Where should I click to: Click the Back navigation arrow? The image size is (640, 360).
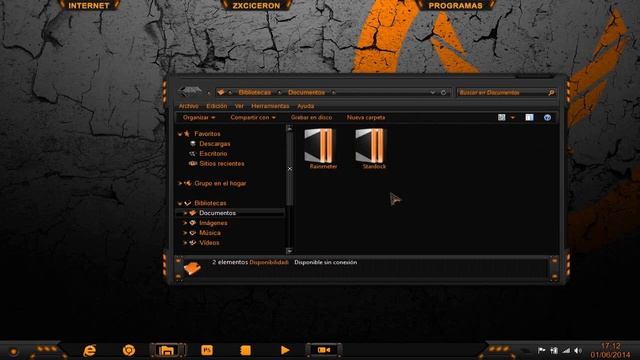[190, 92]
